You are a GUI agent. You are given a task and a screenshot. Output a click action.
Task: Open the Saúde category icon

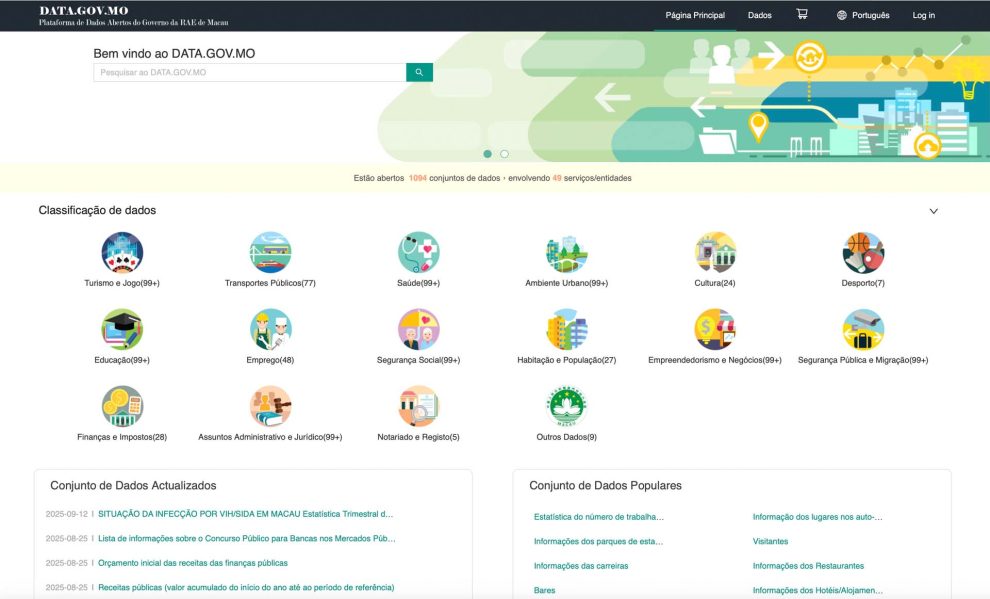[x=418, y=253]
